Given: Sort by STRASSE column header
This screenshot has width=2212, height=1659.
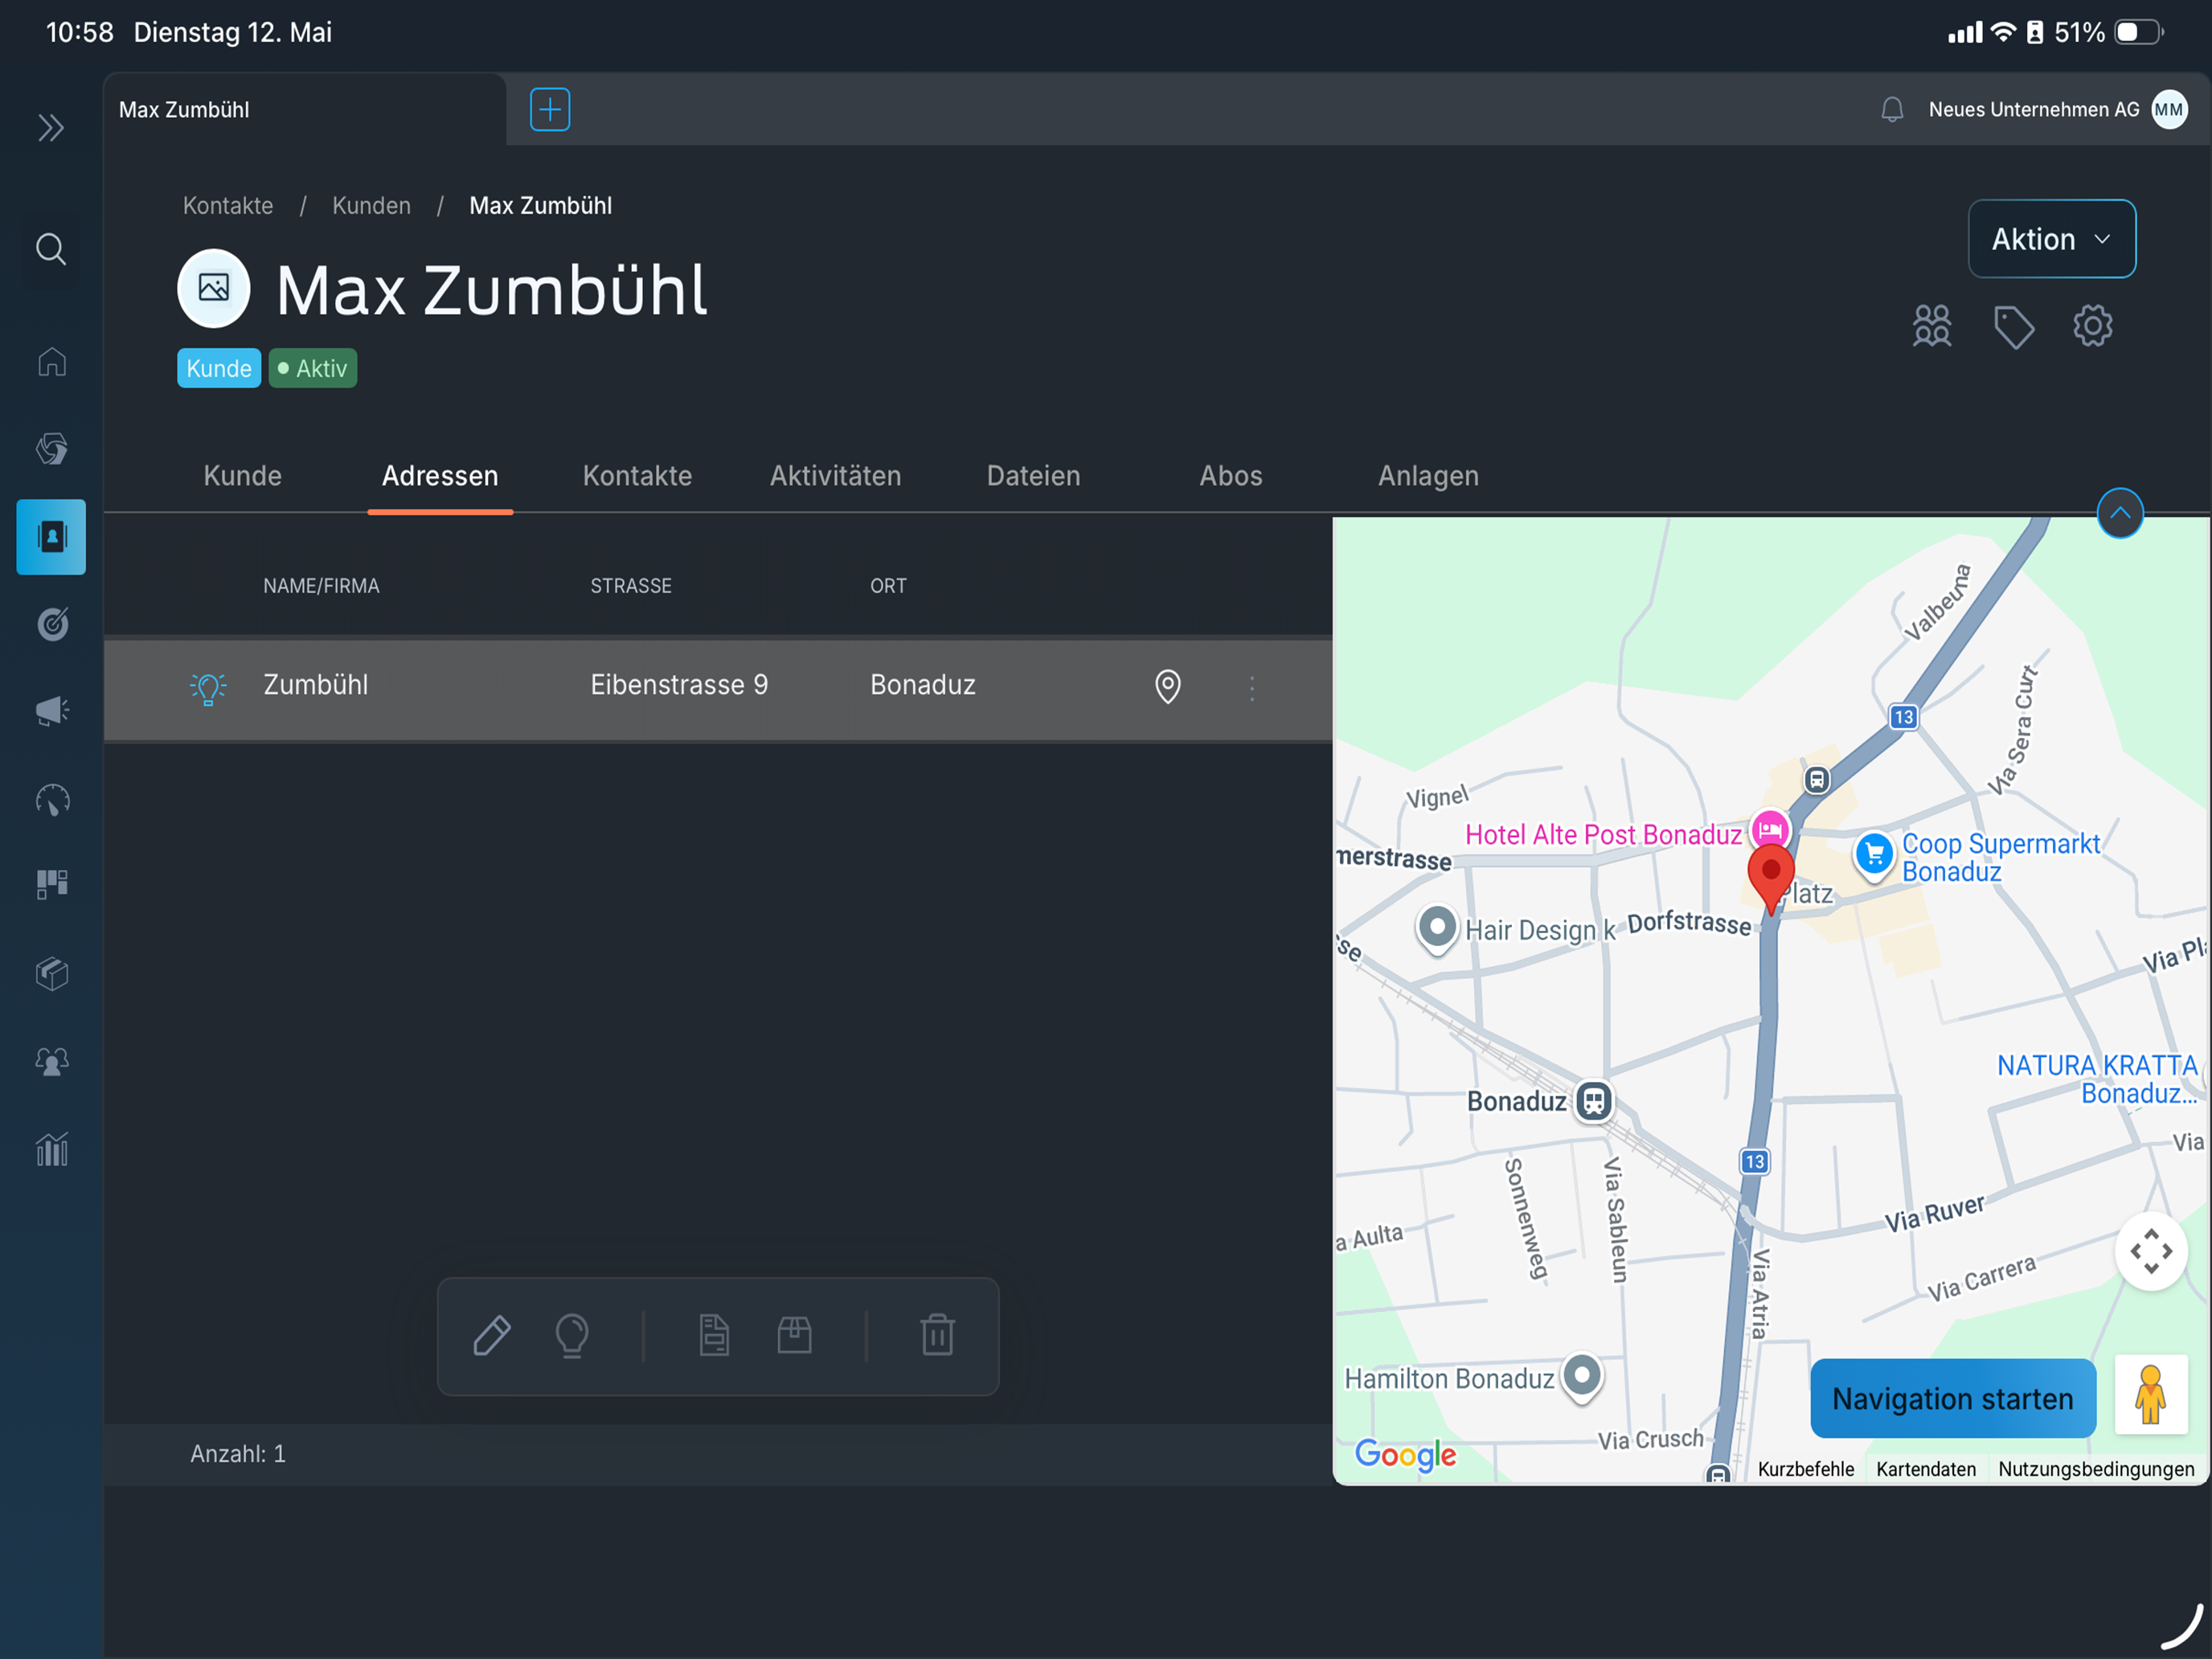Looking at the screenshot, I should [x=631, y=586].
